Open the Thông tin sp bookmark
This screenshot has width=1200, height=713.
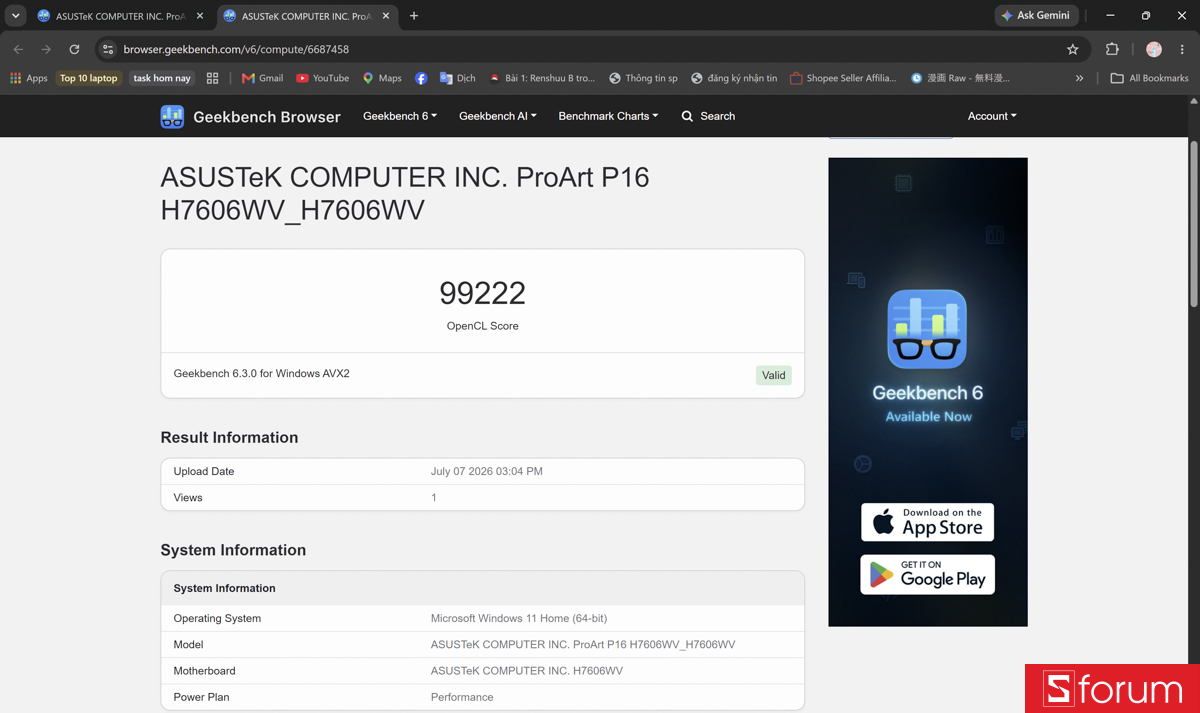pyautogui.click(x=644, y=78)
